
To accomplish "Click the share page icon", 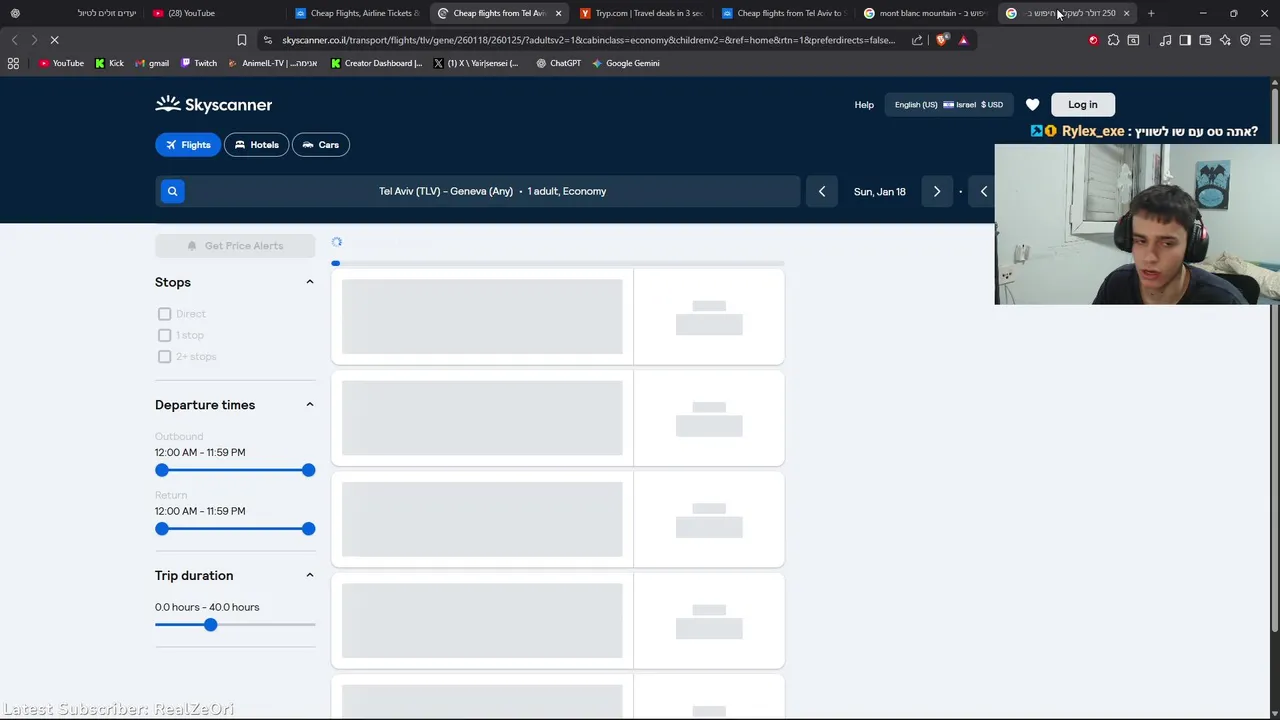I will (917, 40).
